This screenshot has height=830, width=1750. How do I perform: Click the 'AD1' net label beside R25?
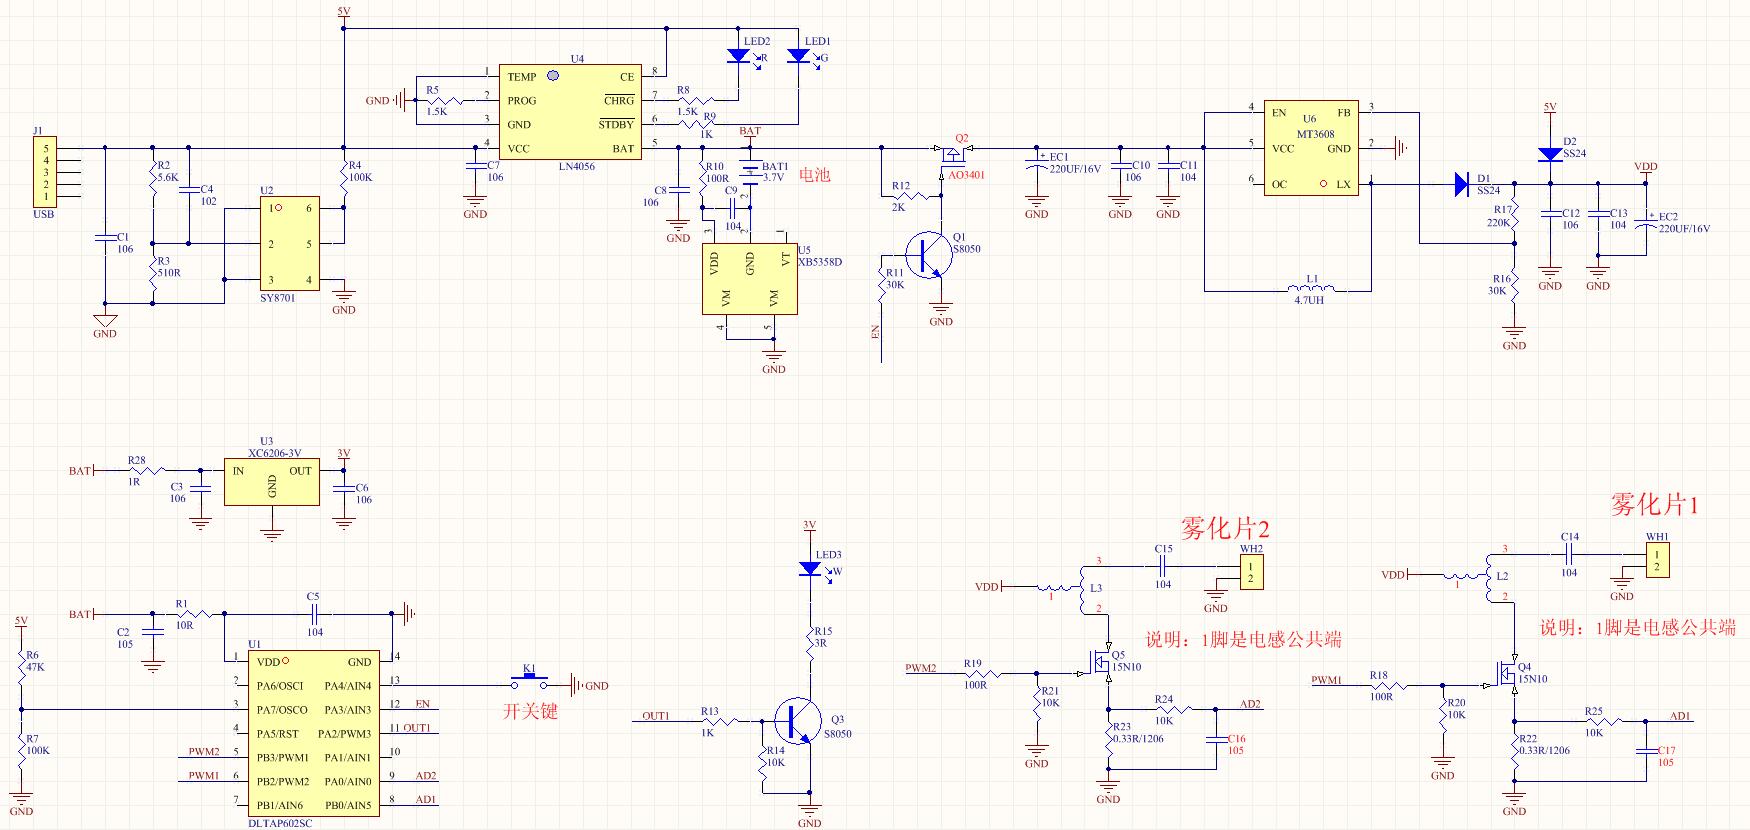tap(1680, 716)
